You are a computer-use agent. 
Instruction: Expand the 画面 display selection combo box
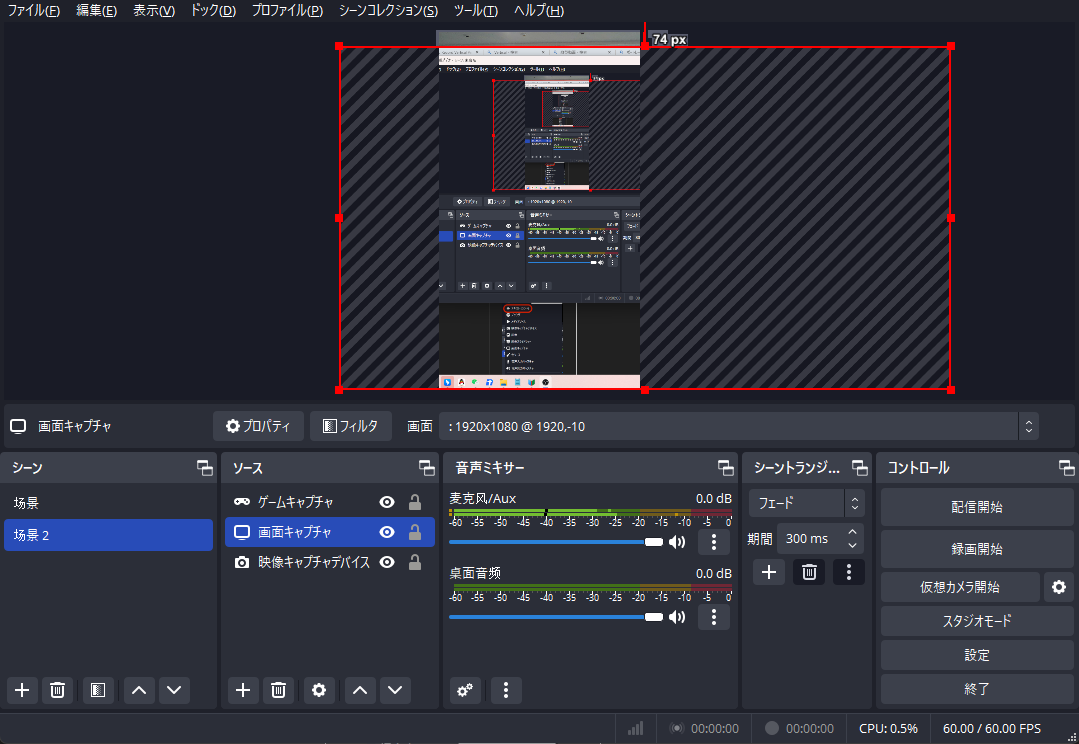click(1028, 426)
